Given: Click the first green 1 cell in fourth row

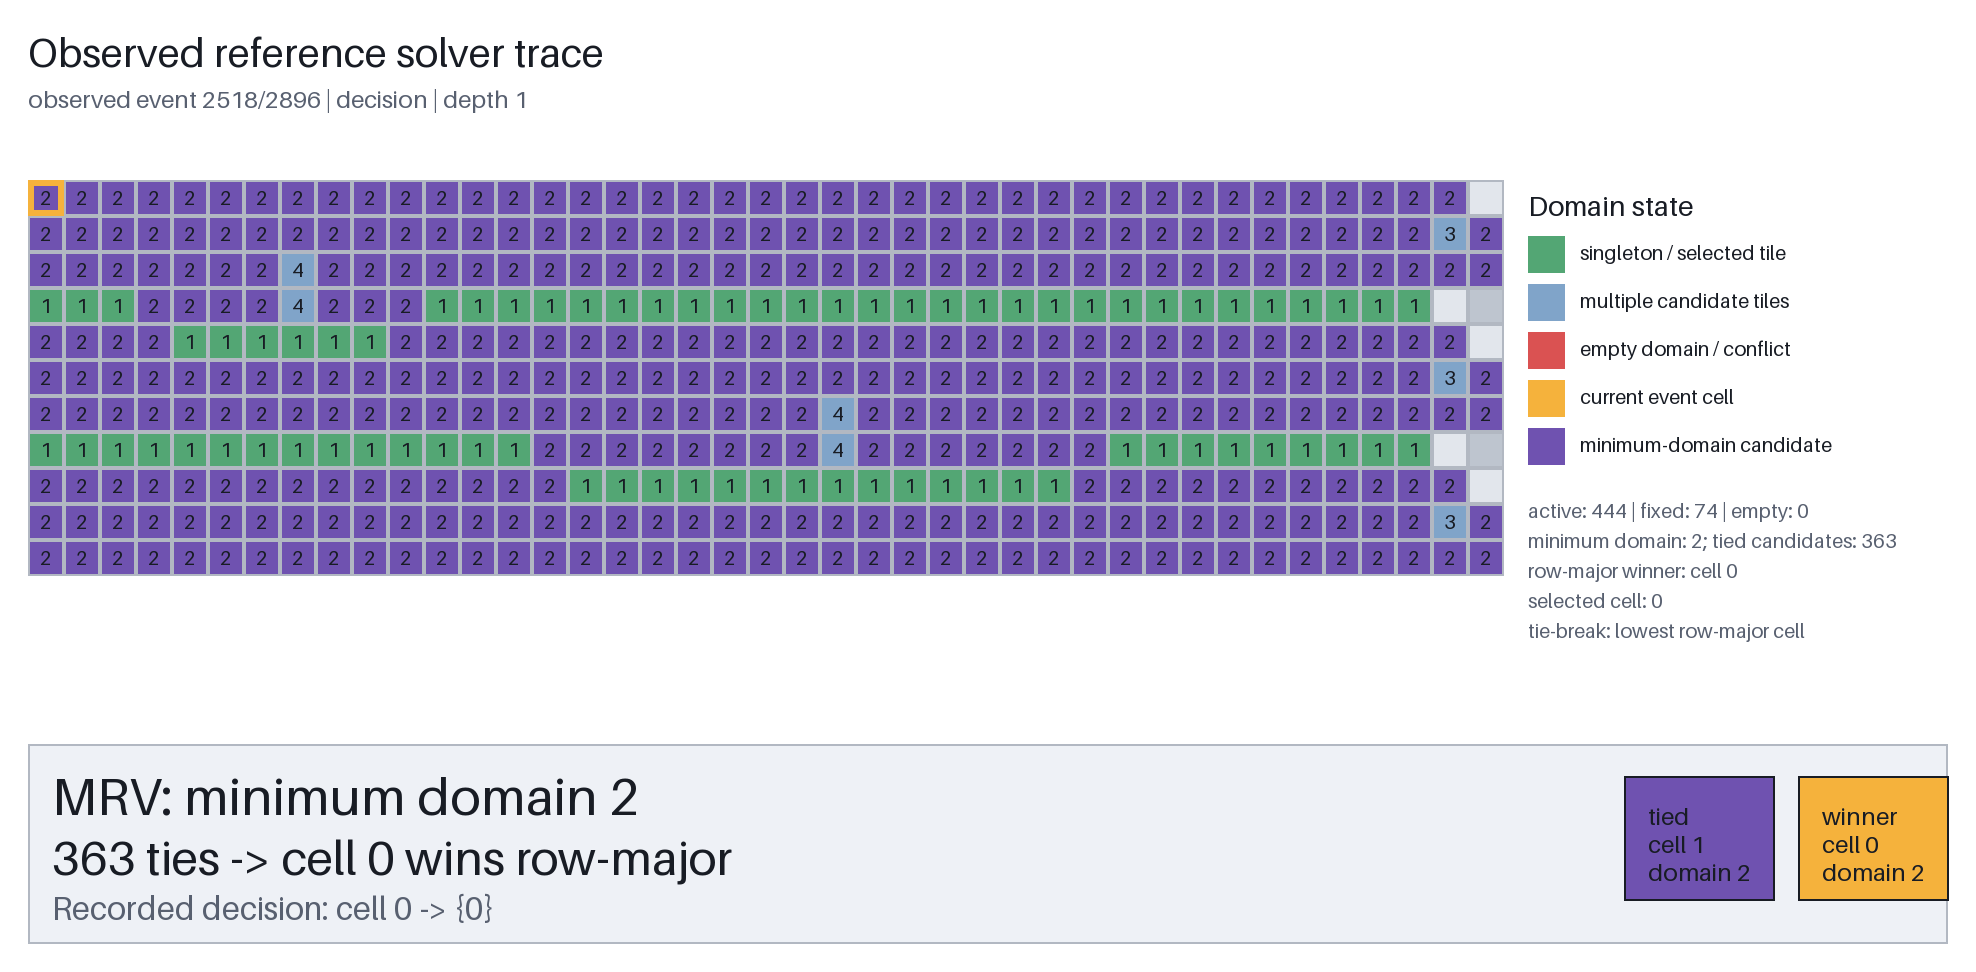Looking at the screenshot, I should (x=46, y=306).
